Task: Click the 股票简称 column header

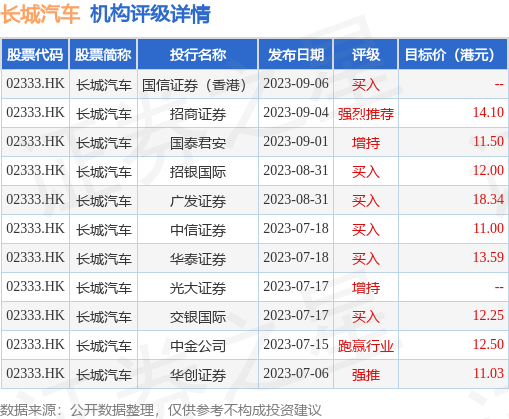Action: [x=103, y=55]
